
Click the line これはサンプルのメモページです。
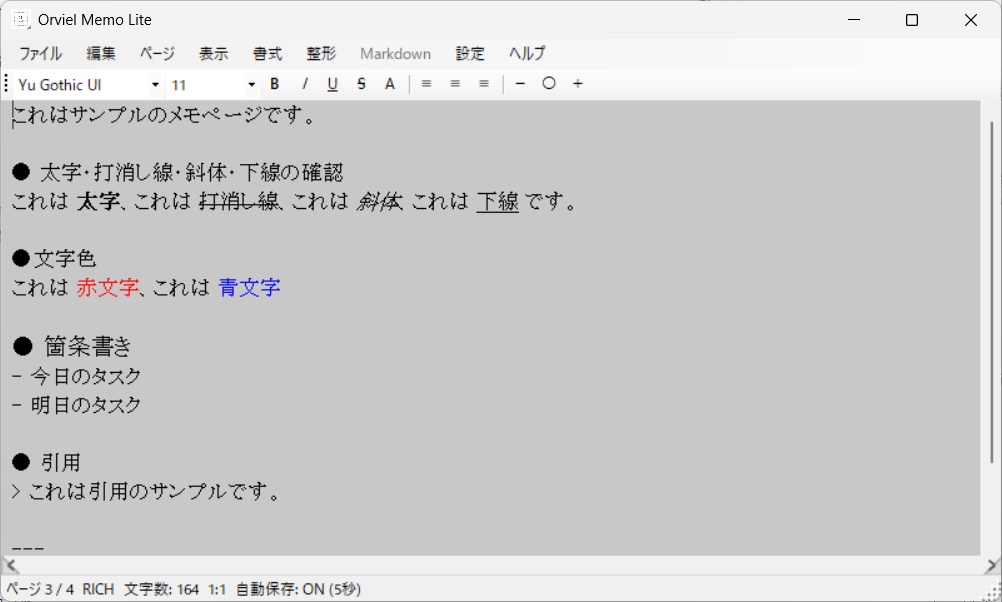(x=164, y=115)
